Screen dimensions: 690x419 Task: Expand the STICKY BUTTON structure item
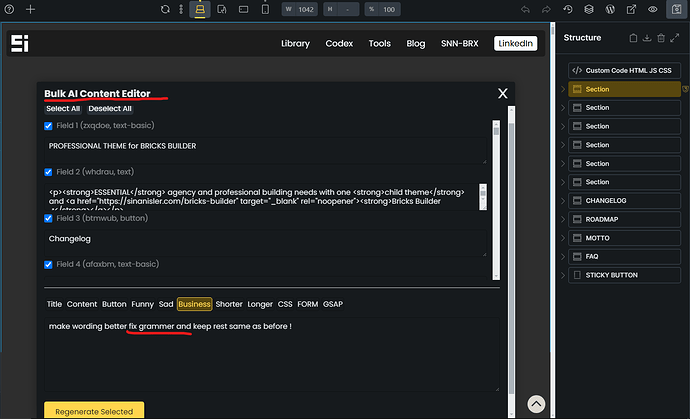(562, 275)
